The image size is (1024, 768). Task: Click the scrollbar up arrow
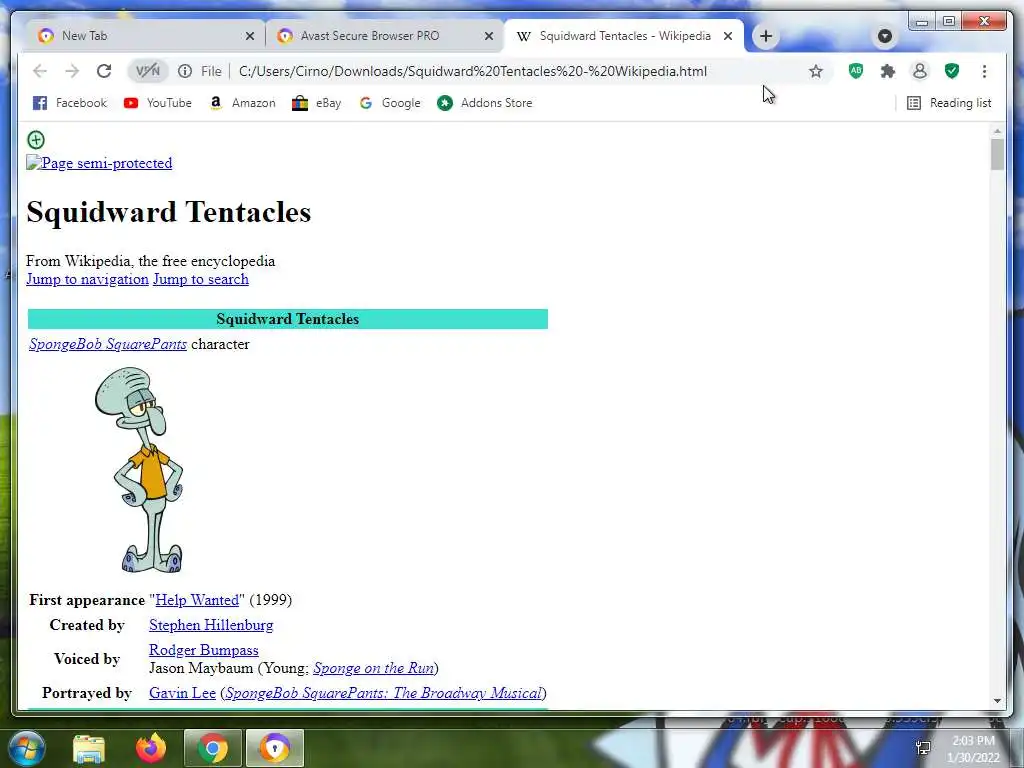click(x=997, y=131)
